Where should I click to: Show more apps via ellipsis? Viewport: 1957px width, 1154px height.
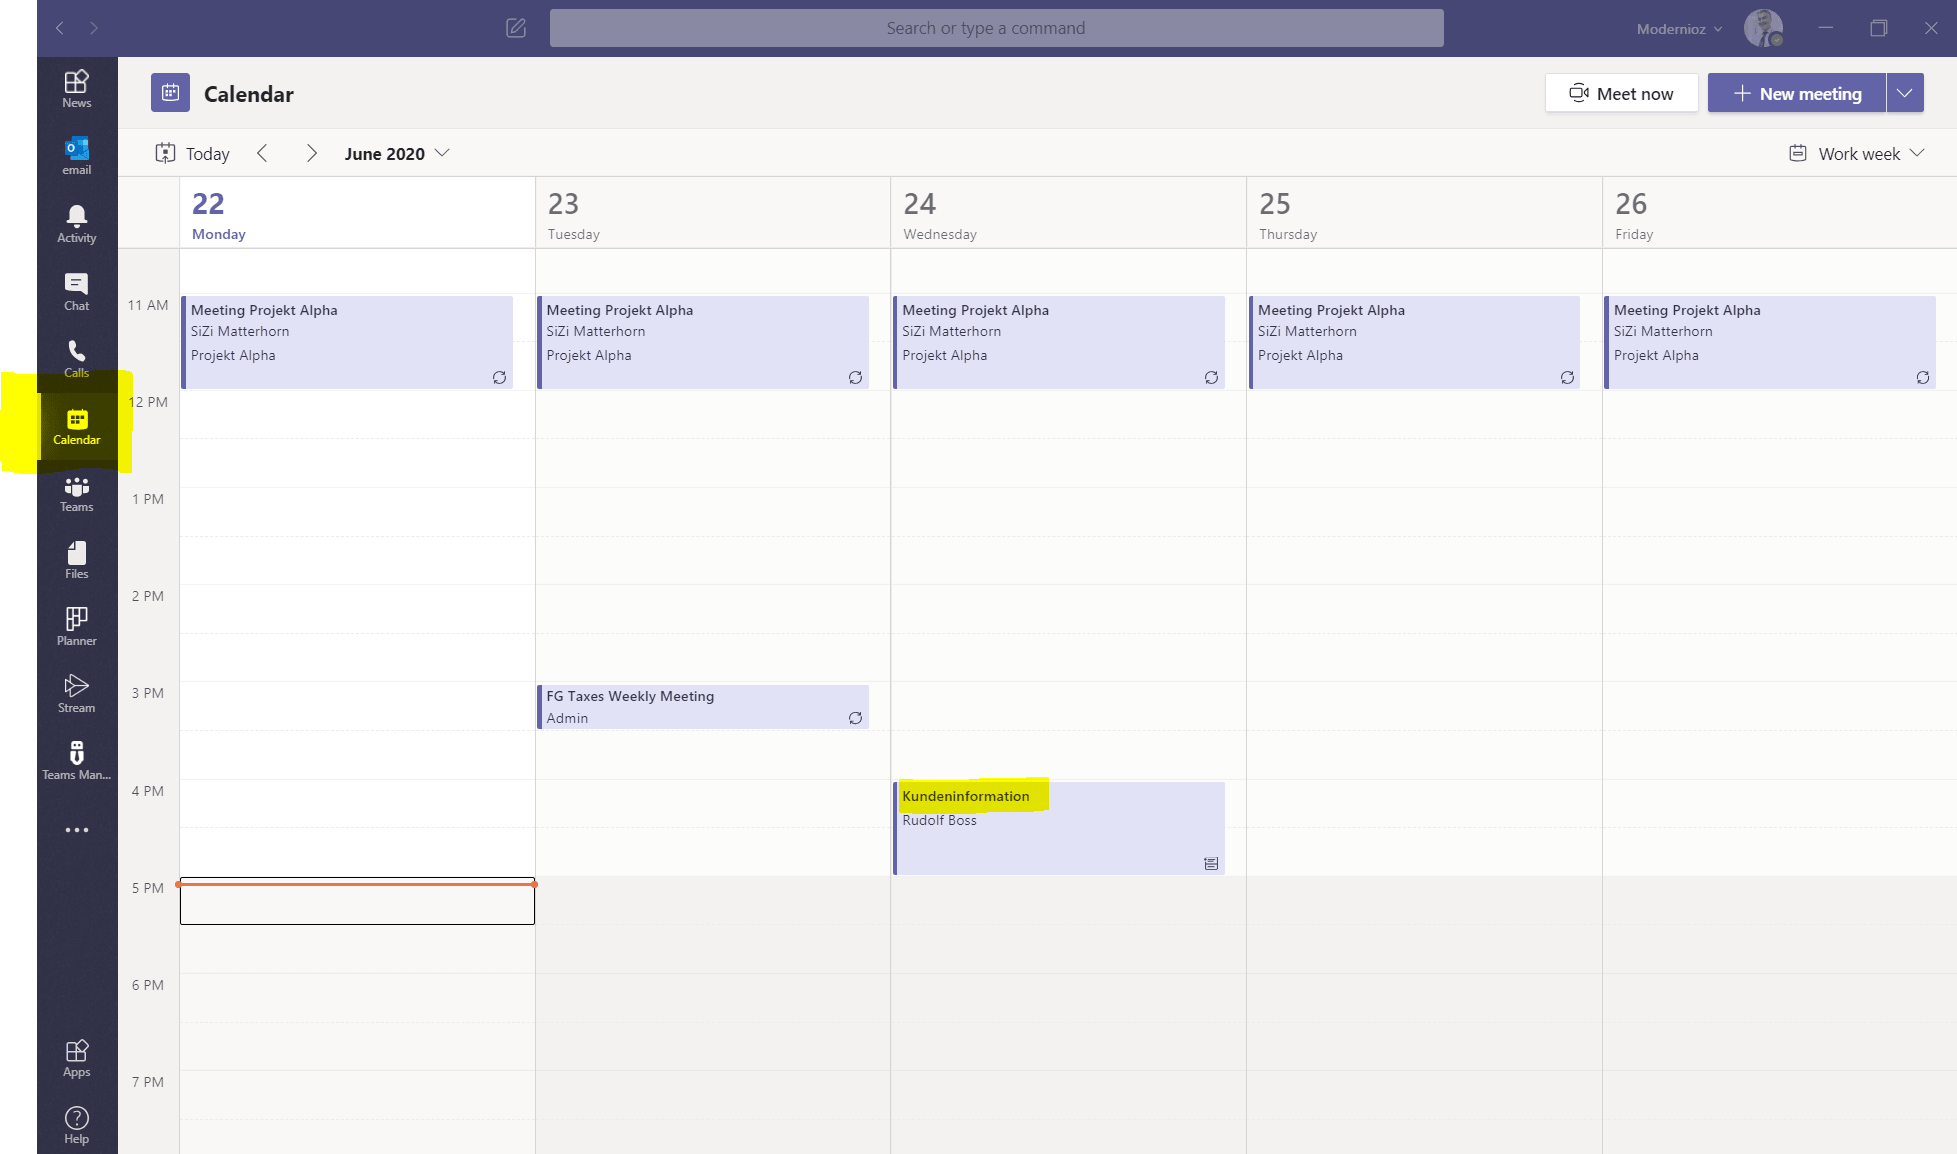pos(77,830)
